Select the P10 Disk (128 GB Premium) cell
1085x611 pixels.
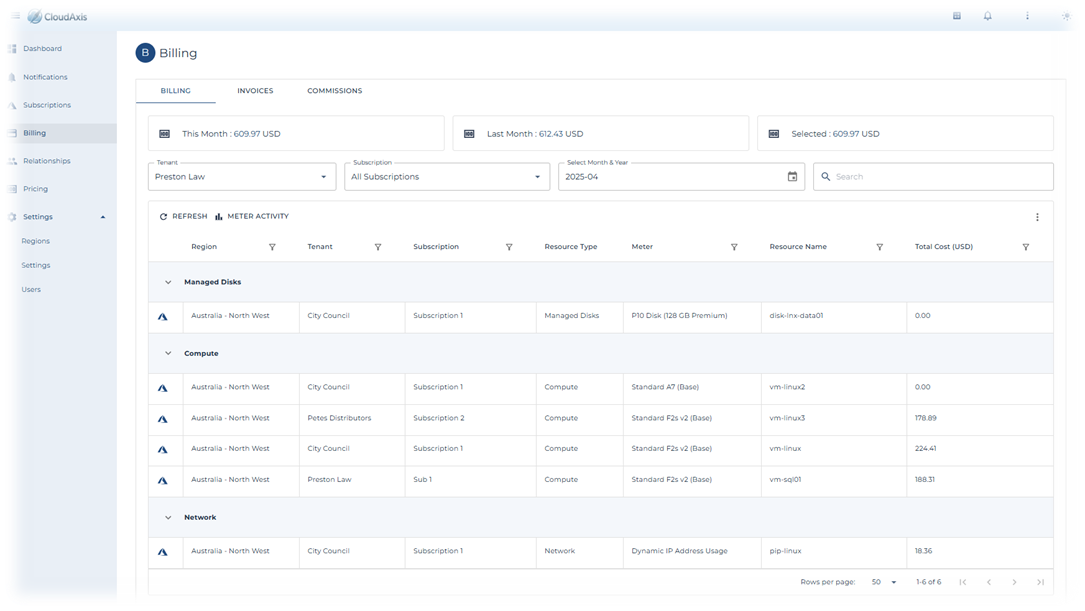tap(692, 316)
